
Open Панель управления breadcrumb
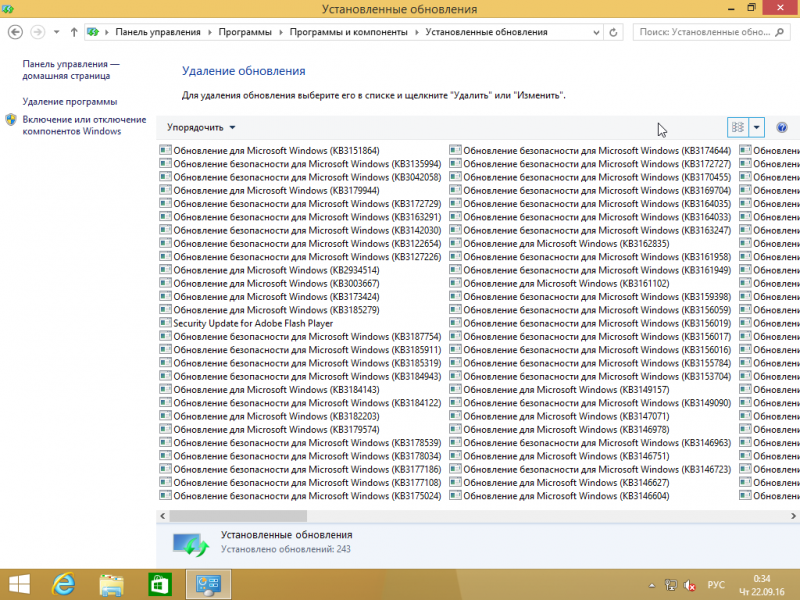pyautogui.click(x=158, y=32)
